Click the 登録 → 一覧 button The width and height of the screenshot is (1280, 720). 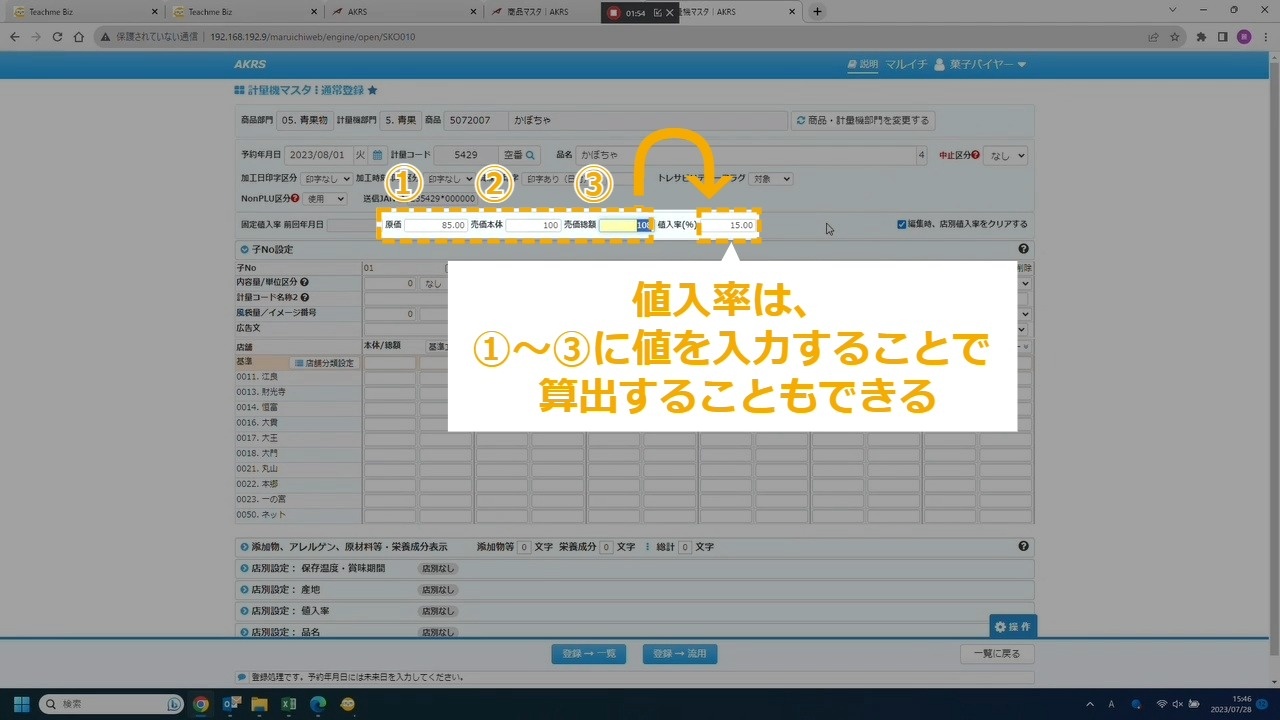(x=589, y=654)
